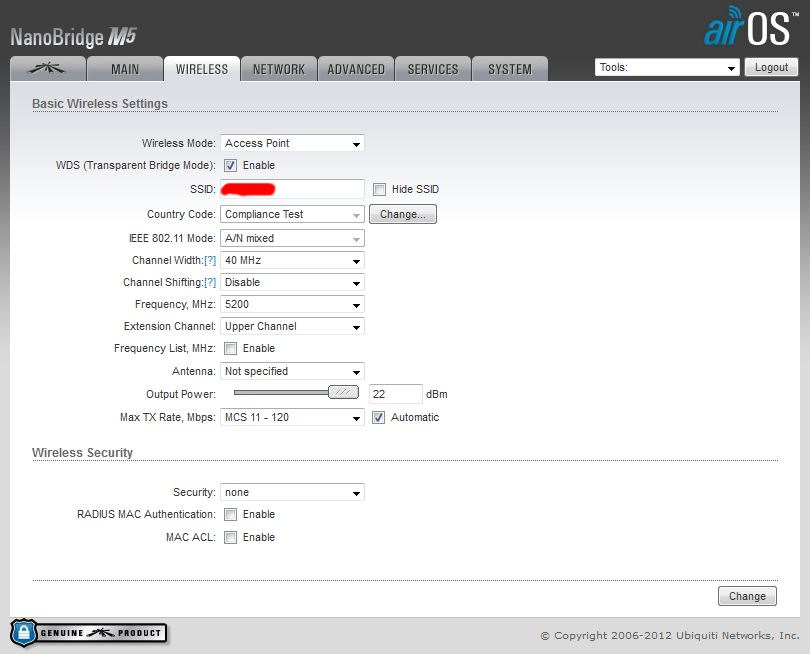Open the SYSTEM tab
The image size is (810, 654).
pos(510,69)
